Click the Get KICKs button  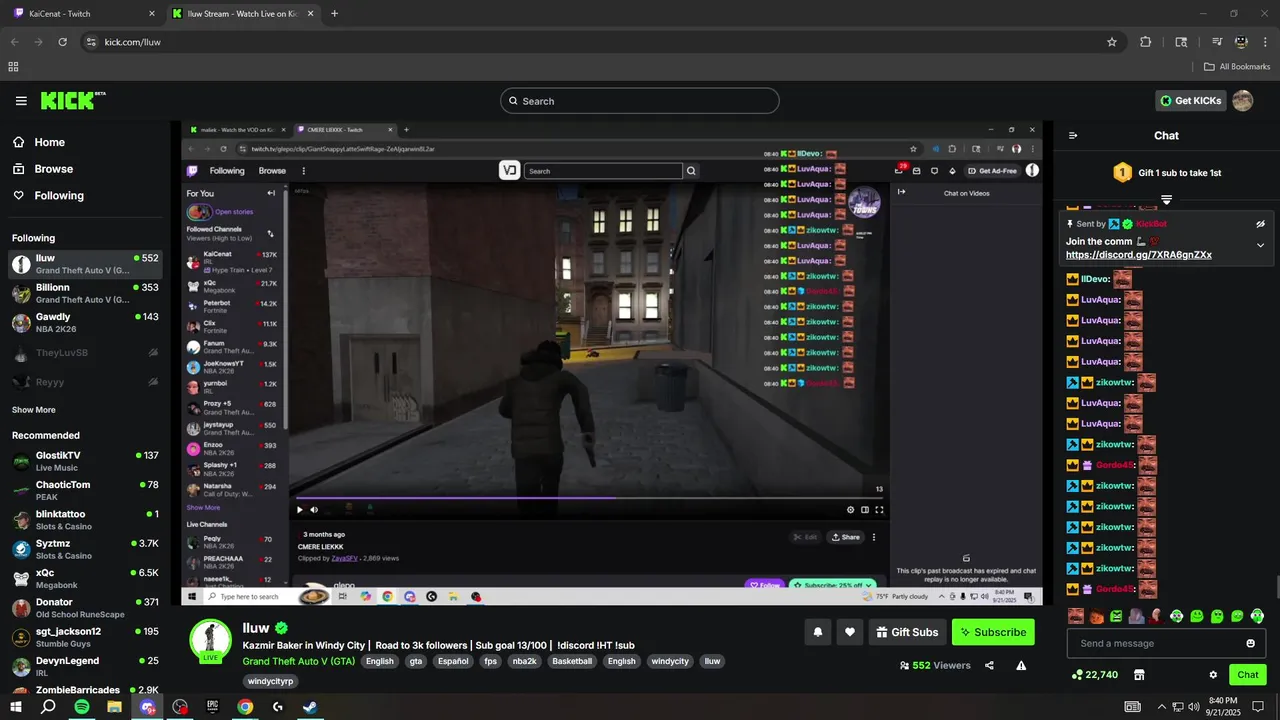coord(1190,101)
